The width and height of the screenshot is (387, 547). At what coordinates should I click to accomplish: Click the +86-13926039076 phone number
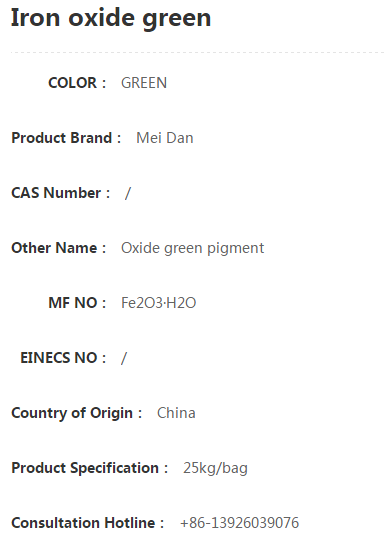click(x=239, y=523)
